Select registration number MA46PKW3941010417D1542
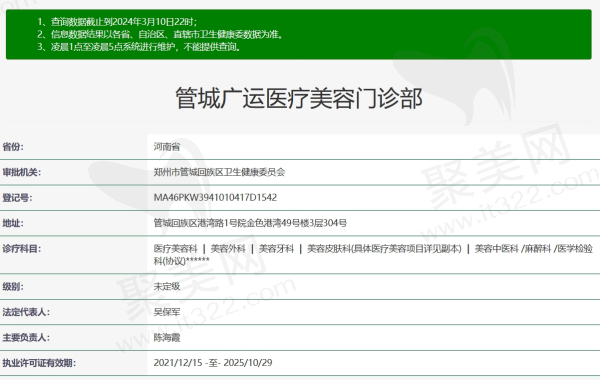Viewport: 600px width, 380px height. (215, 197)
